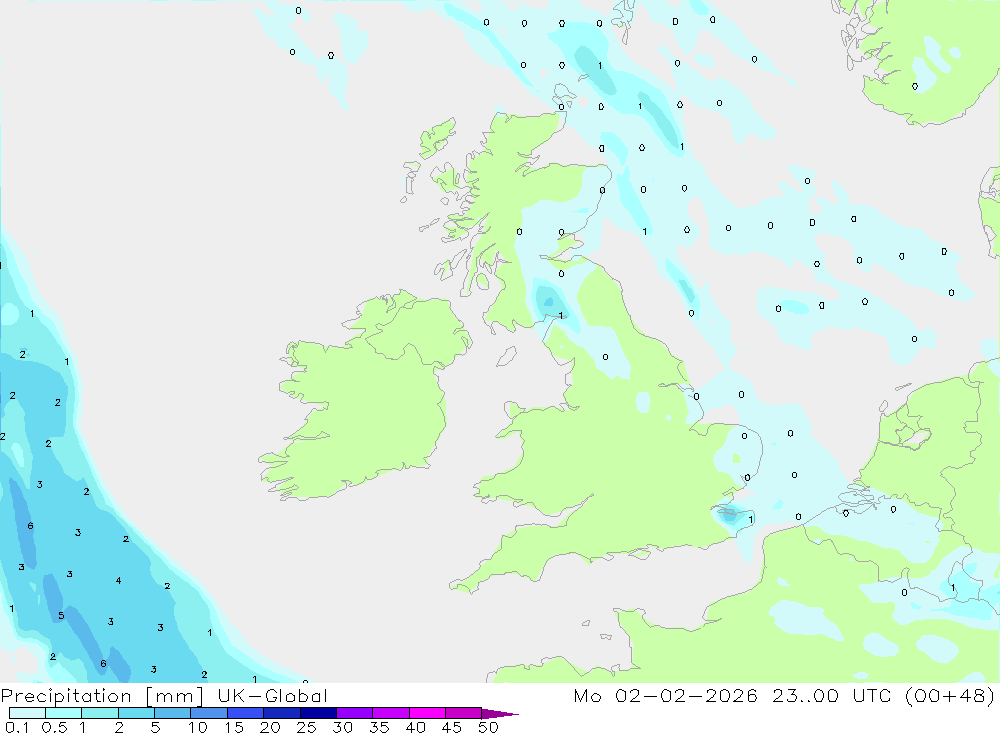Click the 0.1–0.5 mm legend color swatch

(27, 713)
